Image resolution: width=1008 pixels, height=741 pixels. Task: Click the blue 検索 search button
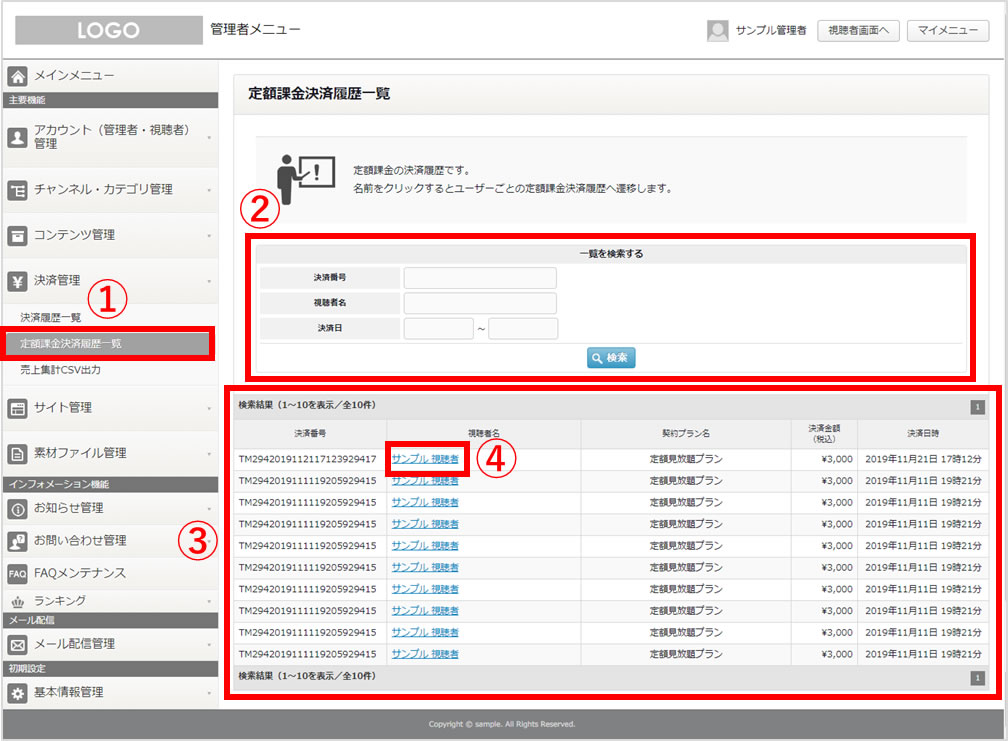click(611, 357)
